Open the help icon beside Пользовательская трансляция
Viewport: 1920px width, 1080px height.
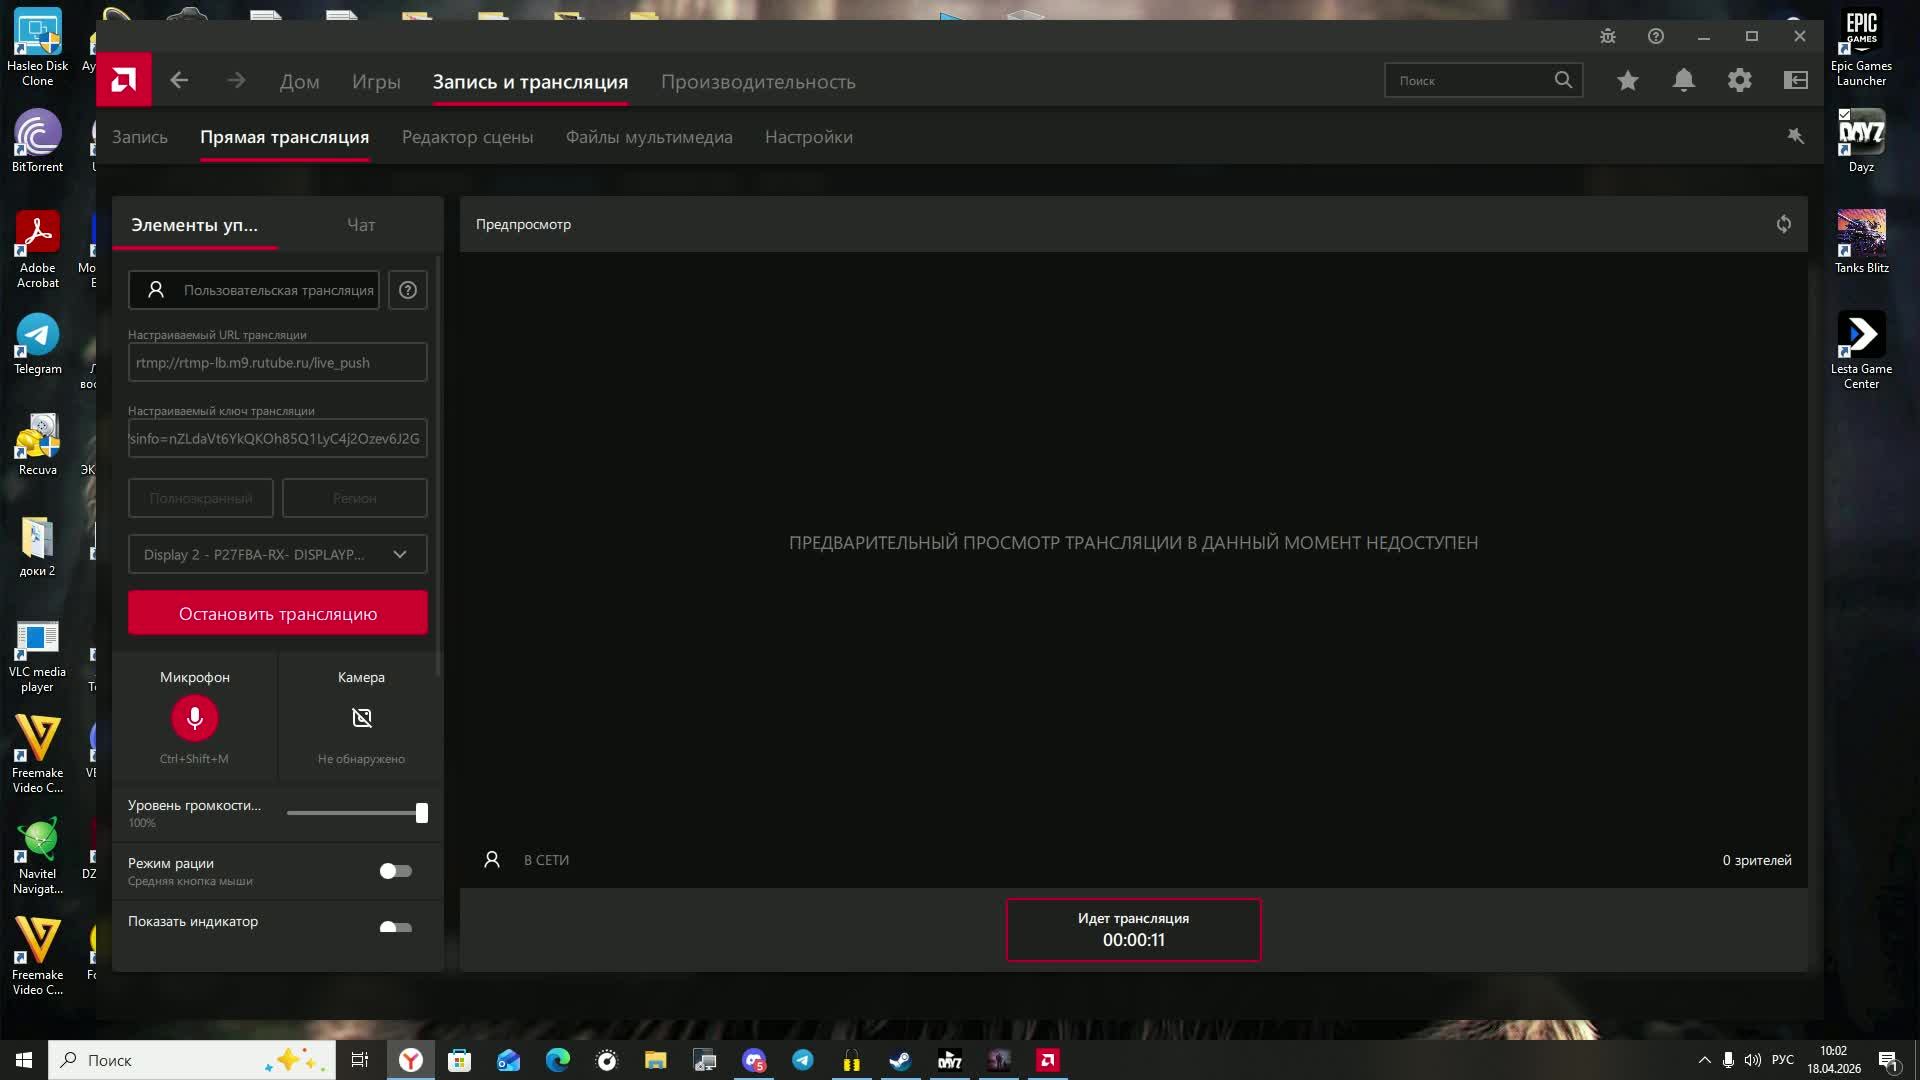point(407,290)
